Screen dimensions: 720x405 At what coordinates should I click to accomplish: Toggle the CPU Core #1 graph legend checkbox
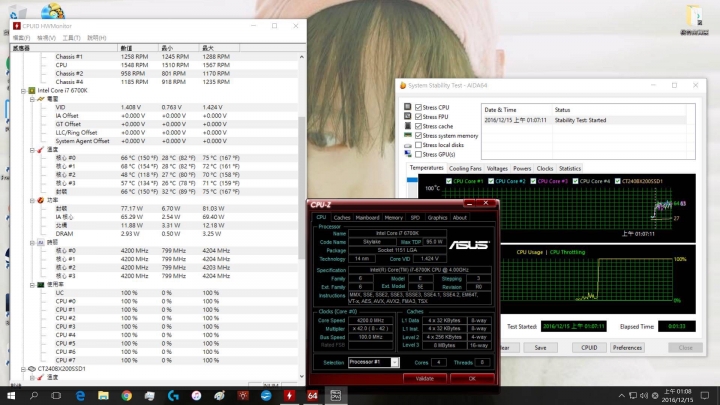point(450,181)
